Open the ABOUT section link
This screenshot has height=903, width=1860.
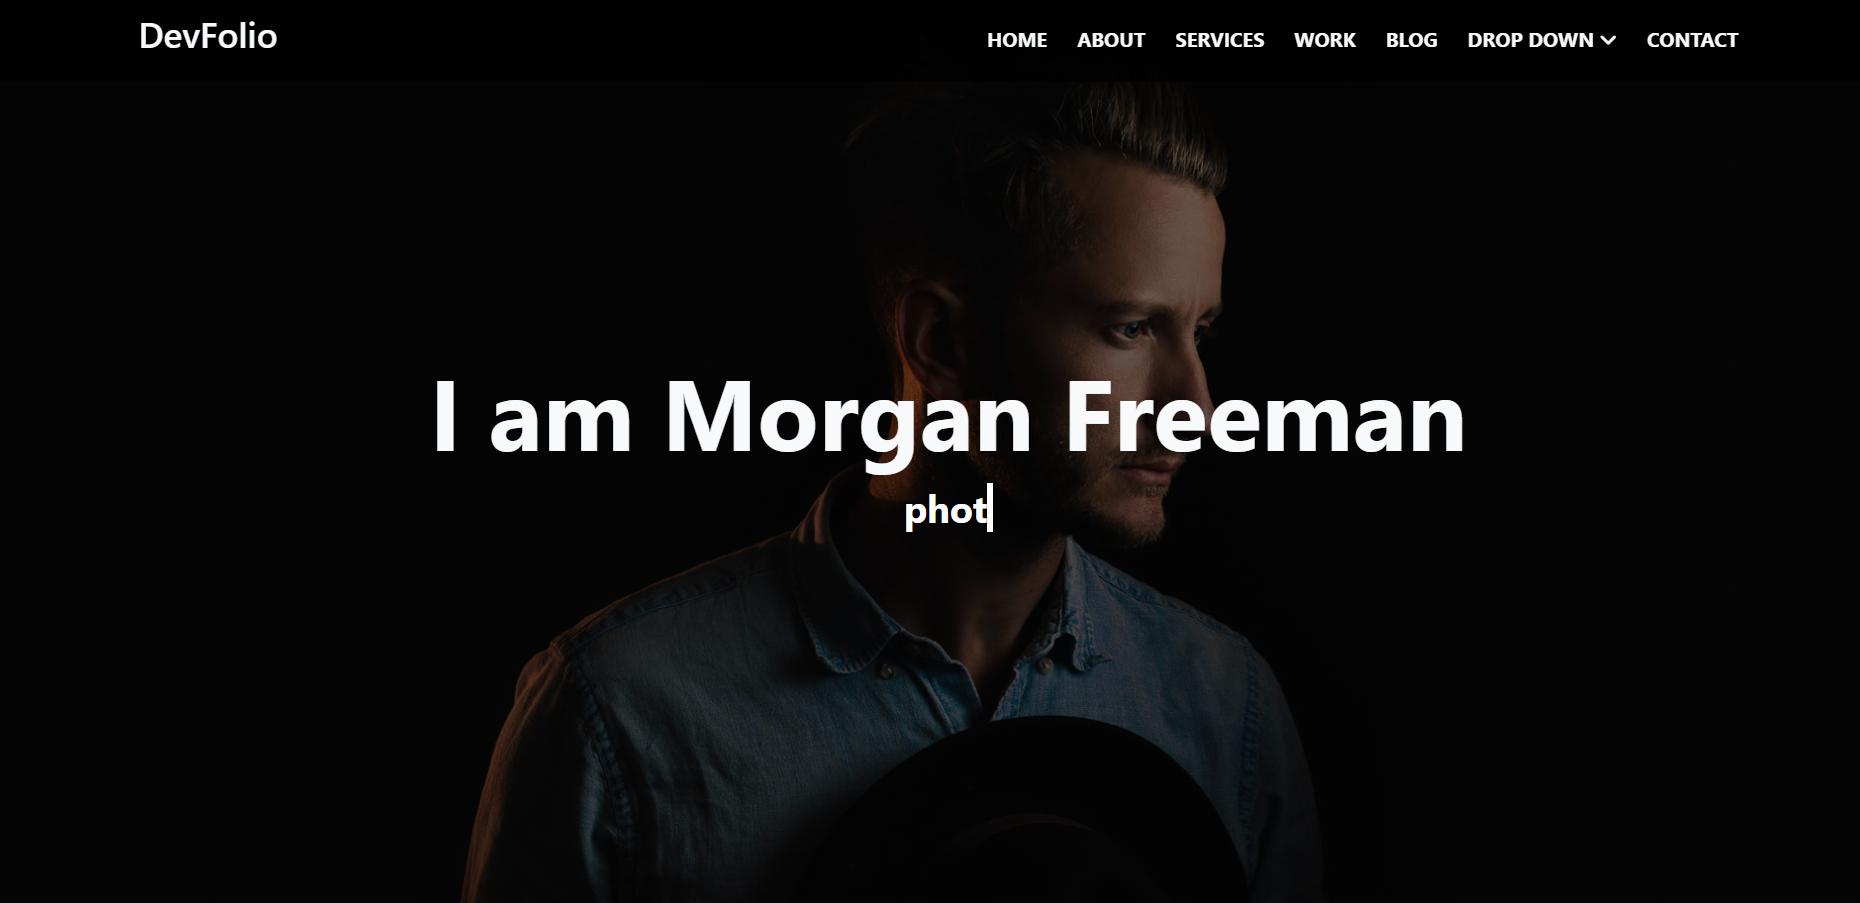(1111, 40)
